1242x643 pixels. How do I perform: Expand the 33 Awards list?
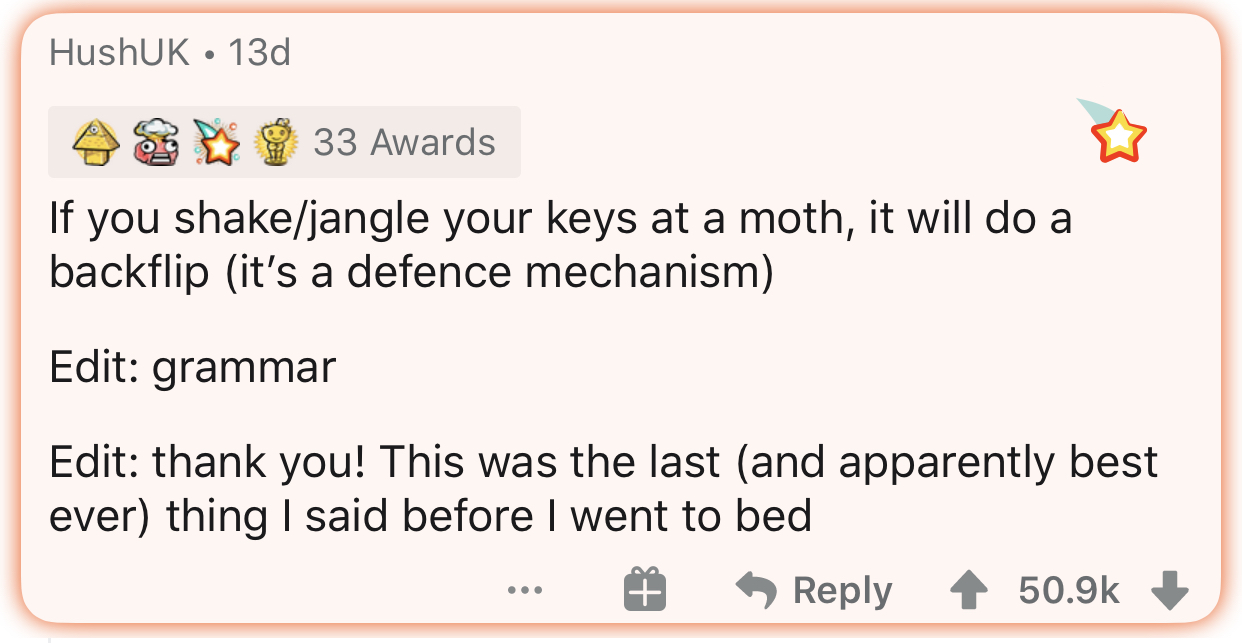tap(404, 143)
